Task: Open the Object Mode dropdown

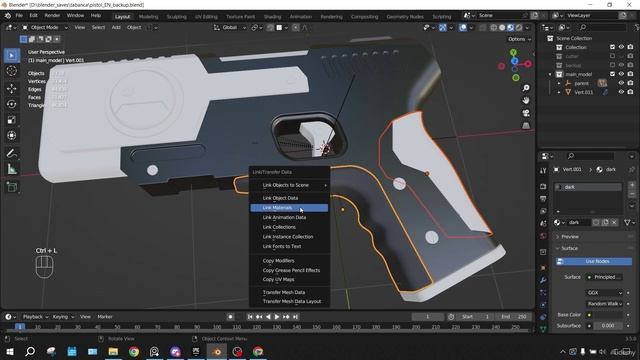Action: coord(45,27)
